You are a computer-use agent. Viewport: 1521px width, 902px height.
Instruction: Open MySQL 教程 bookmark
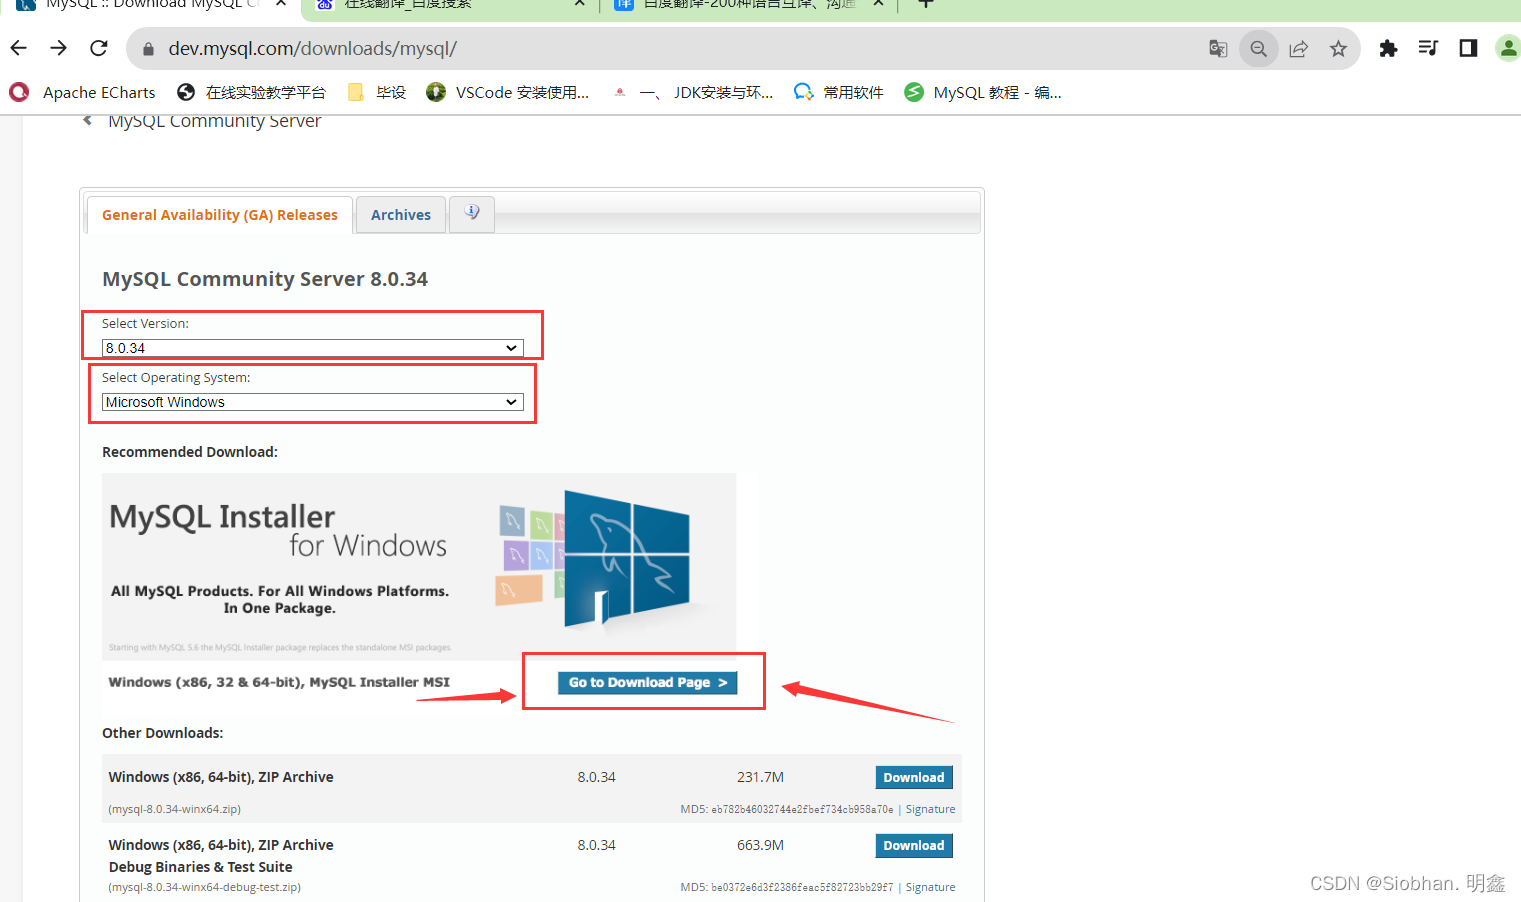[x=983, y=92]
